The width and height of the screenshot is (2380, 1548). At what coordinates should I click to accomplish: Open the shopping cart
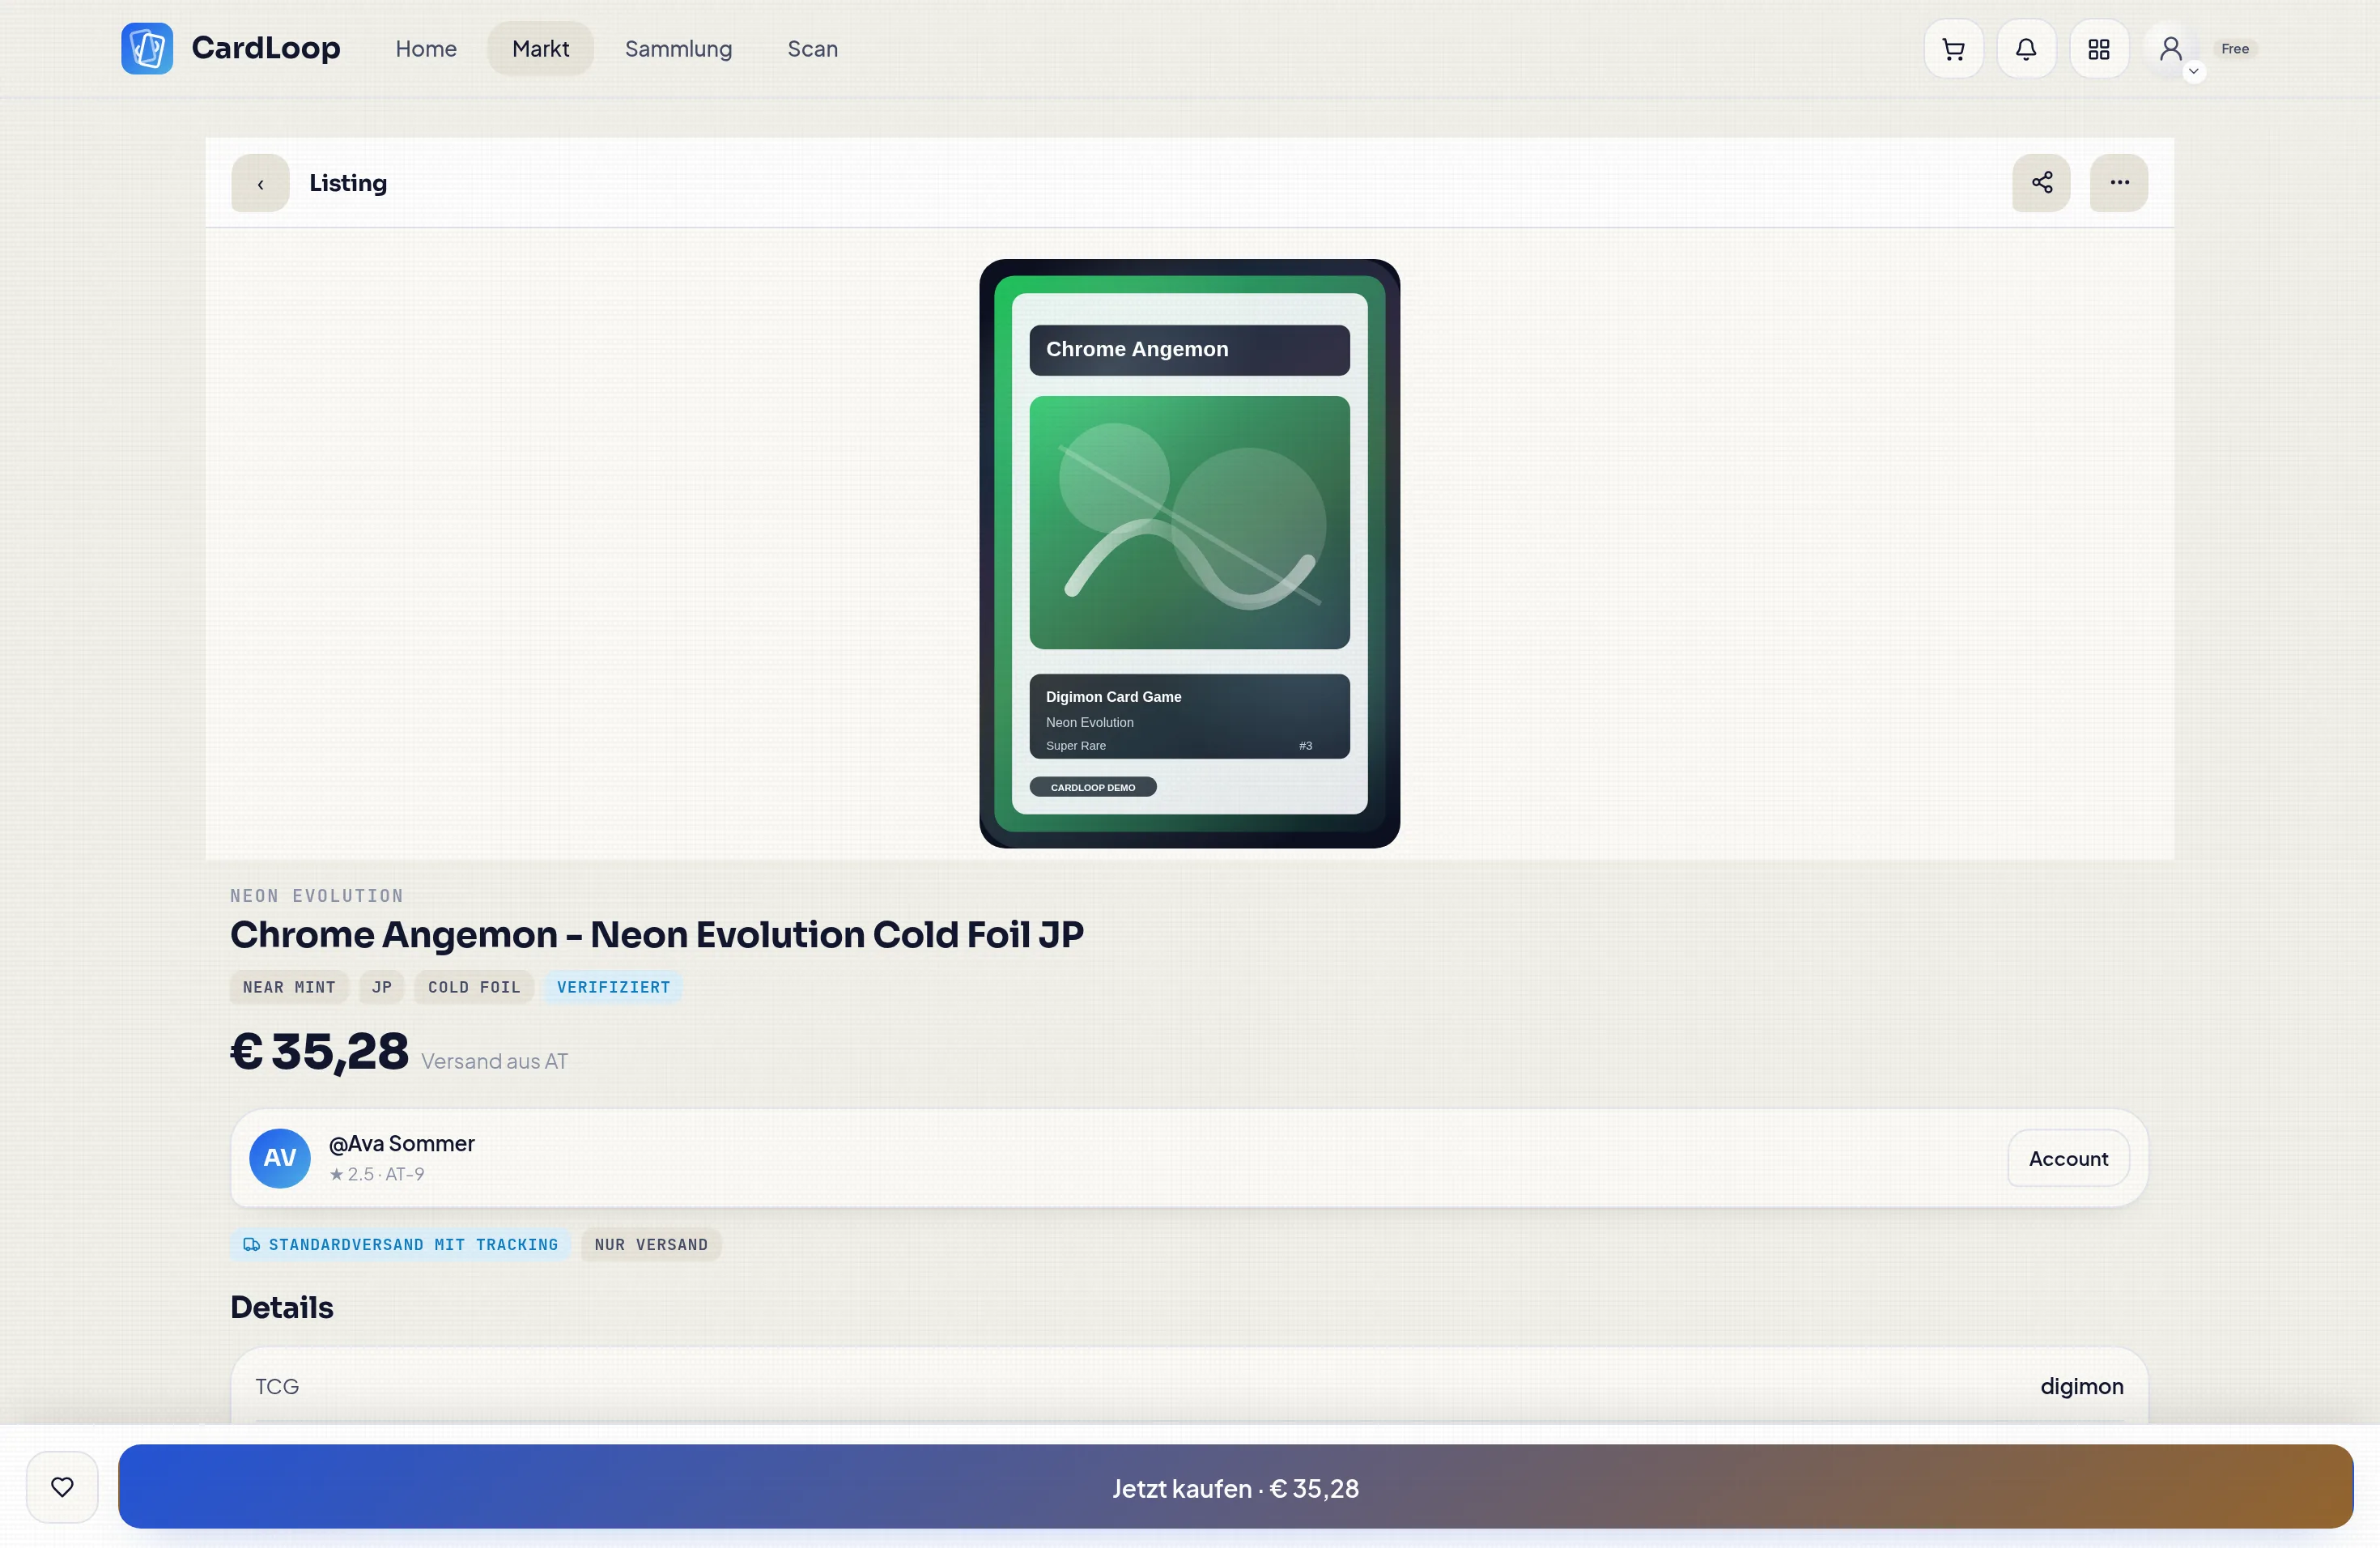tap(1953, 48)
